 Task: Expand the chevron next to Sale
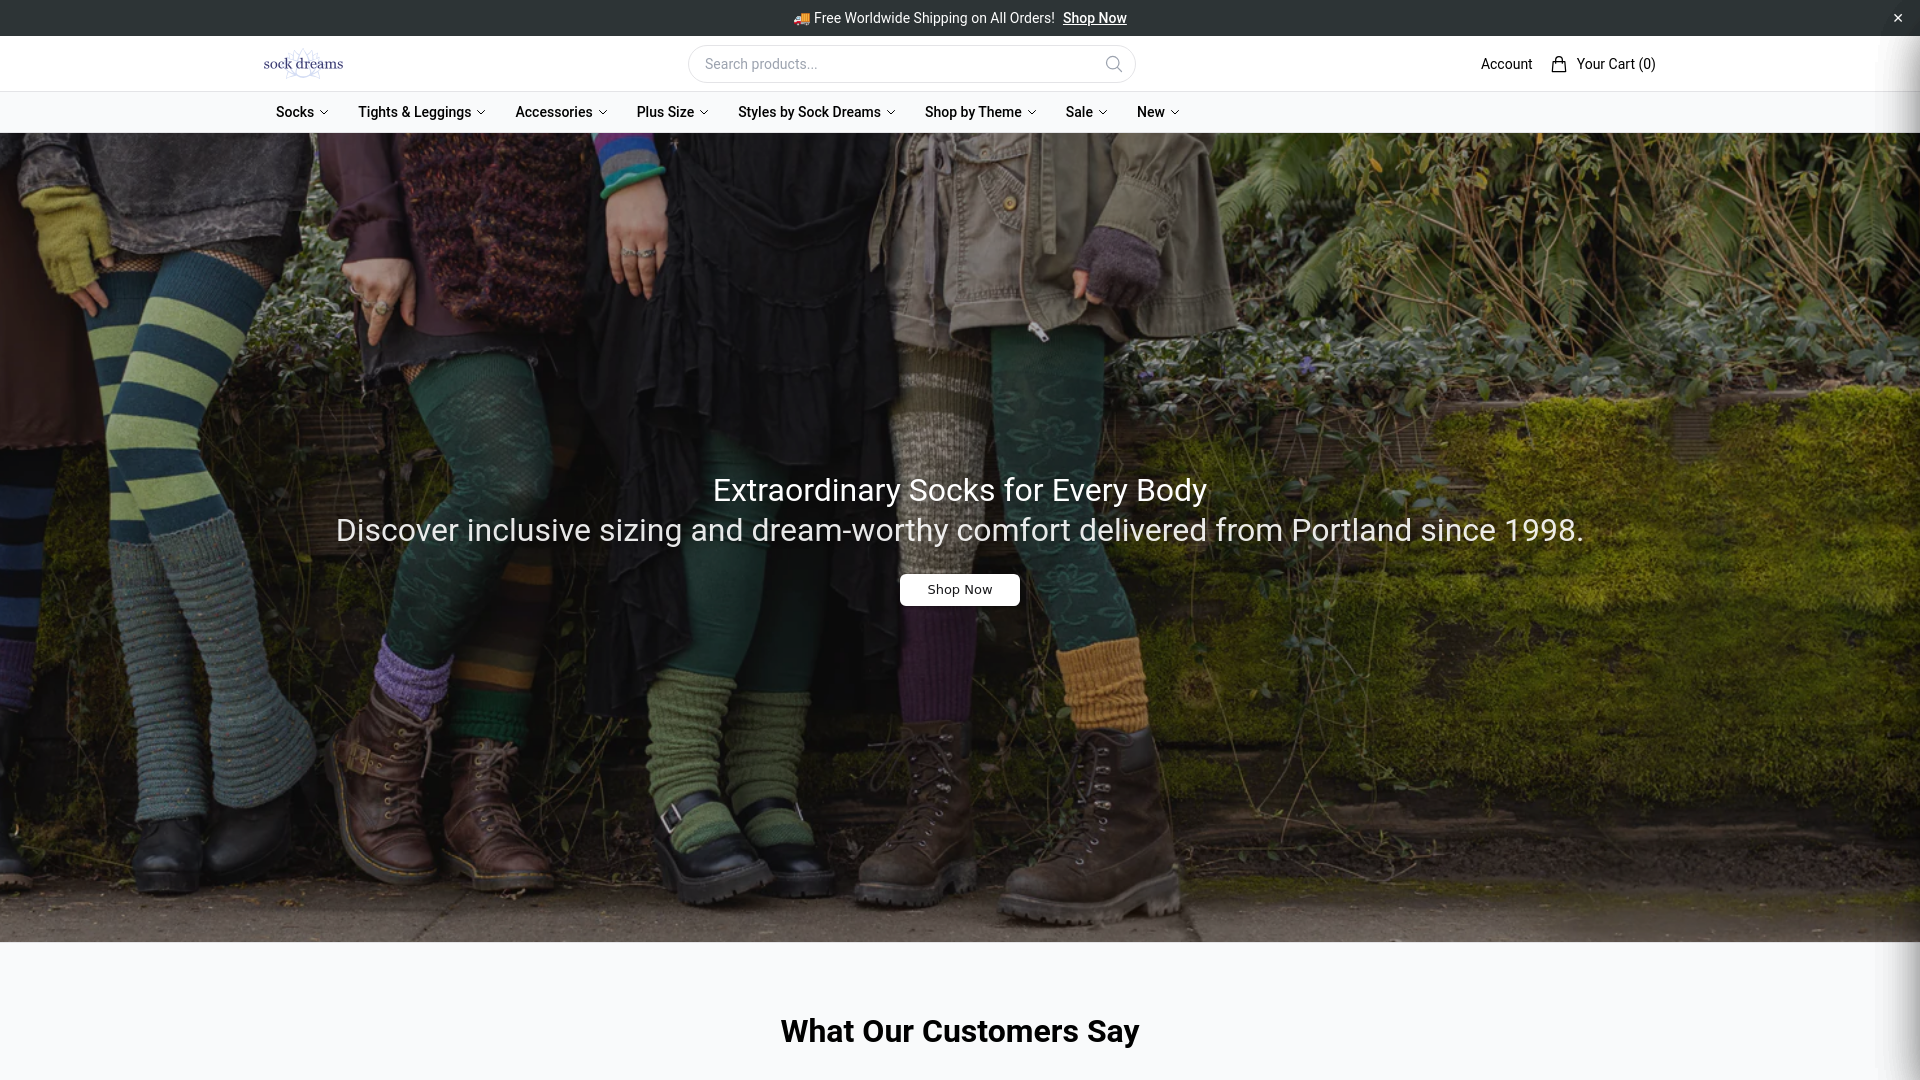pos(1103,112)
